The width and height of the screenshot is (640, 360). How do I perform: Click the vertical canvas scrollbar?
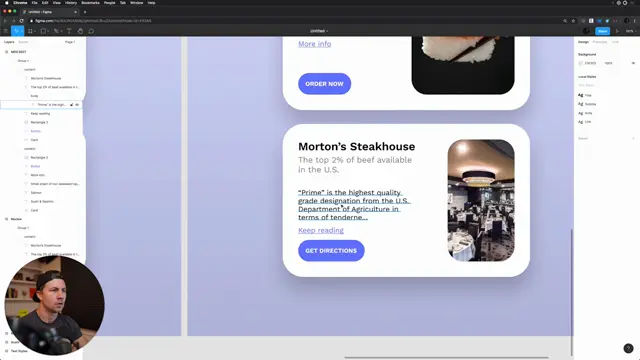point(571,292)
